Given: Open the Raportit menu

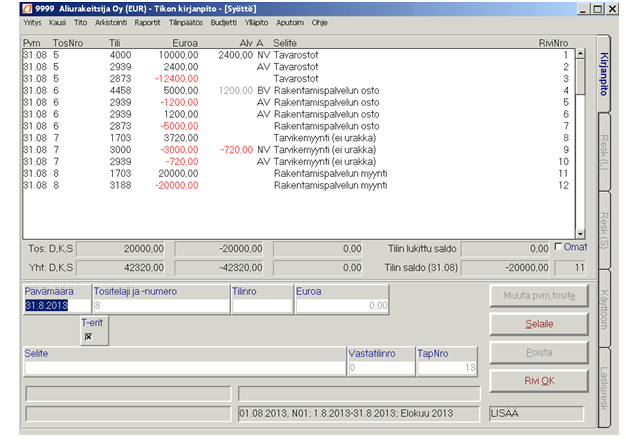Looking at the screenshot, I should pos(147,23).
